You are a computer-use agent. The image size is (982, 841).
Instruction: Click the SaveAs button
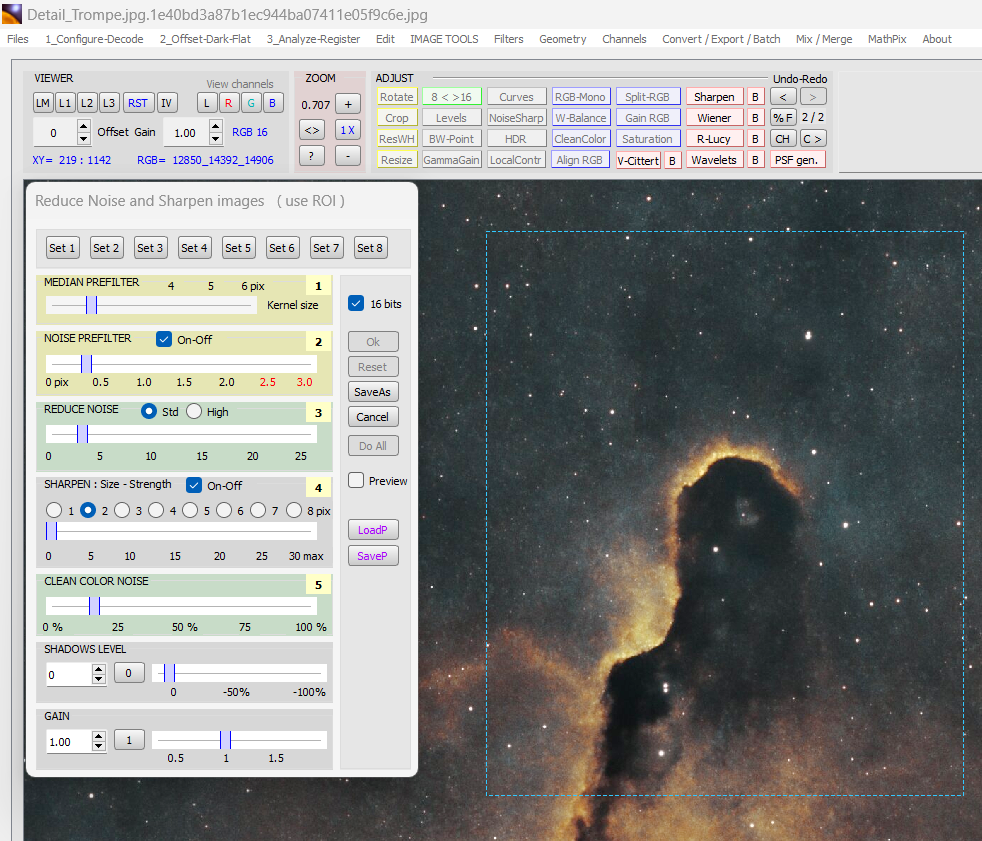tap(372, 392)
